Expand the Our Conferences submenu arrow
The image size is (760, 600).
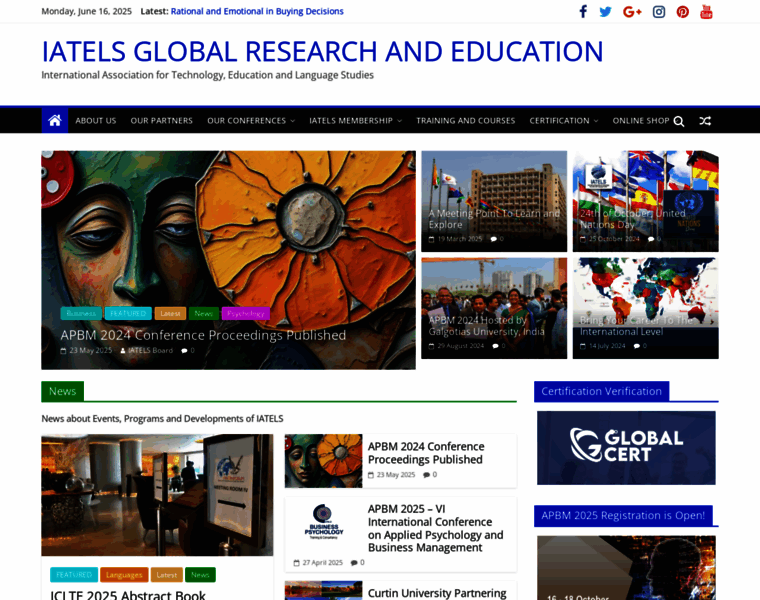click(293, 121)
